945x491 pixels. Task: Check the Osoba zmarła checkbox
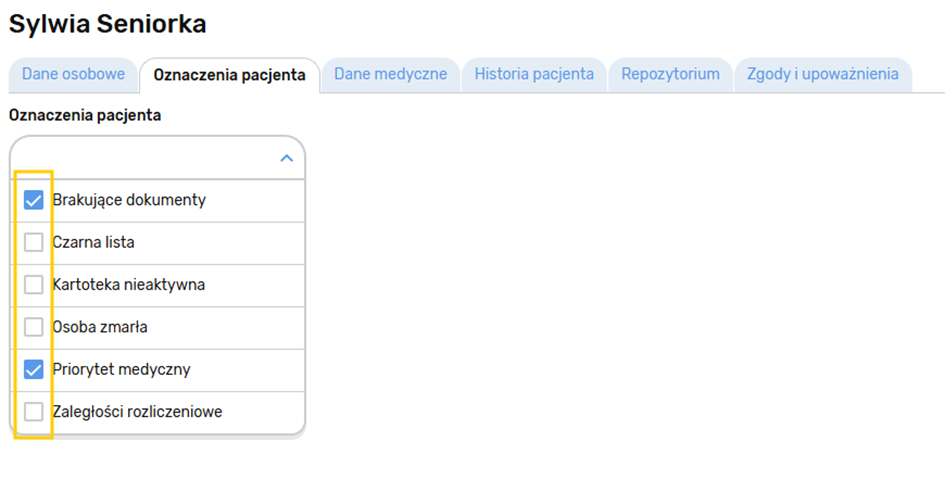(x=34, y=327)
